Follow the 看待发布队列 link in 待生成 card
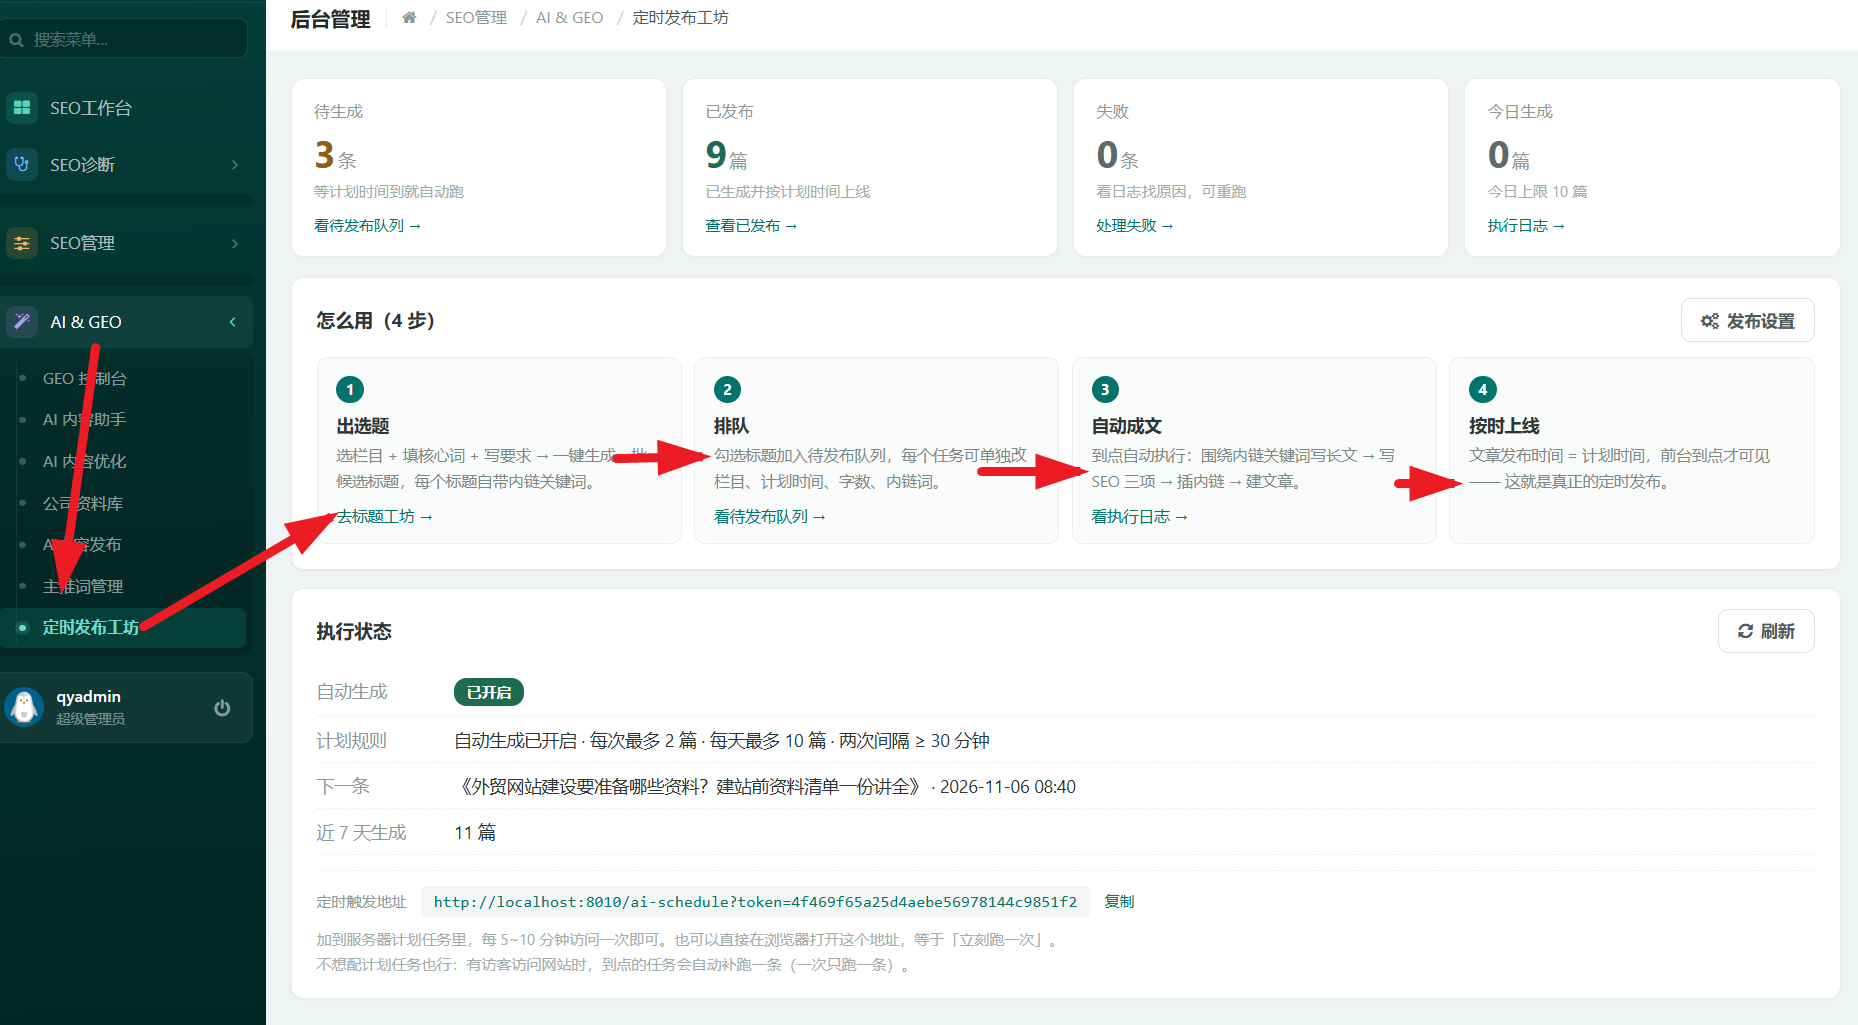 (x=367, y=225)
